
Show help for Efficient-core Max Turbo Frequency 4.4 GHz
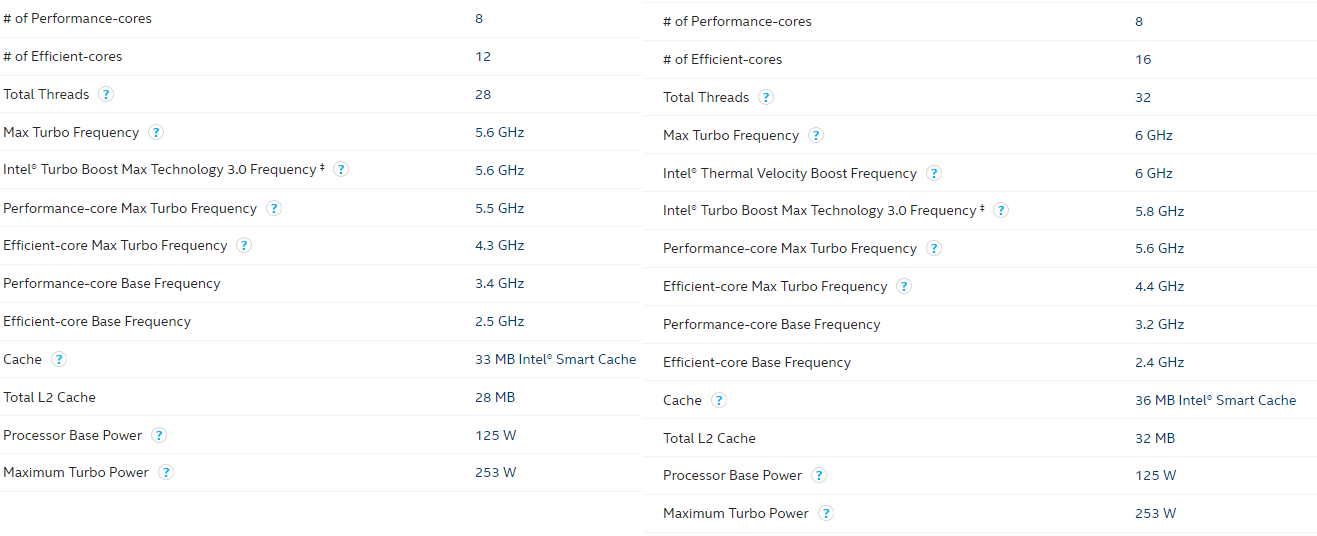click(x=904, y=287)
